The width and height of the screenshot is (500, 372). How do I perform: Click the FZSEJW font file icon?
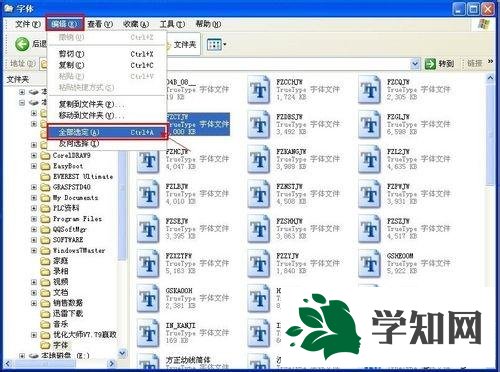pos(148,229)
